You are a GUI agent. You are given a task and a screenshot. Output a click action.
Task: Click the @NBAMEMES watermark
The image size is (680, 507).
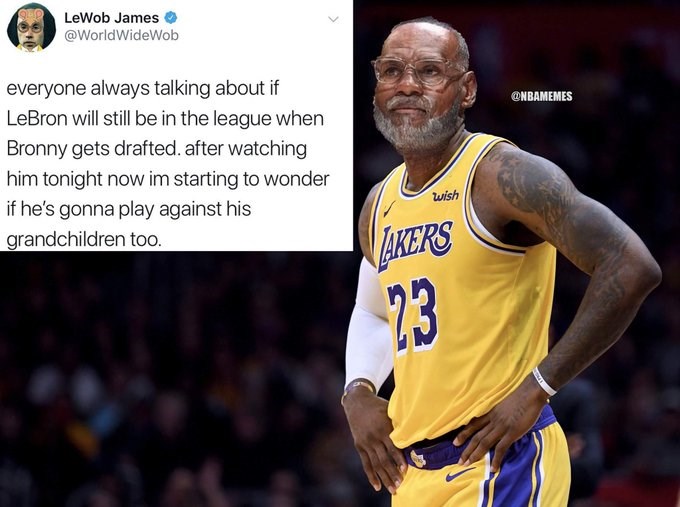542,96
